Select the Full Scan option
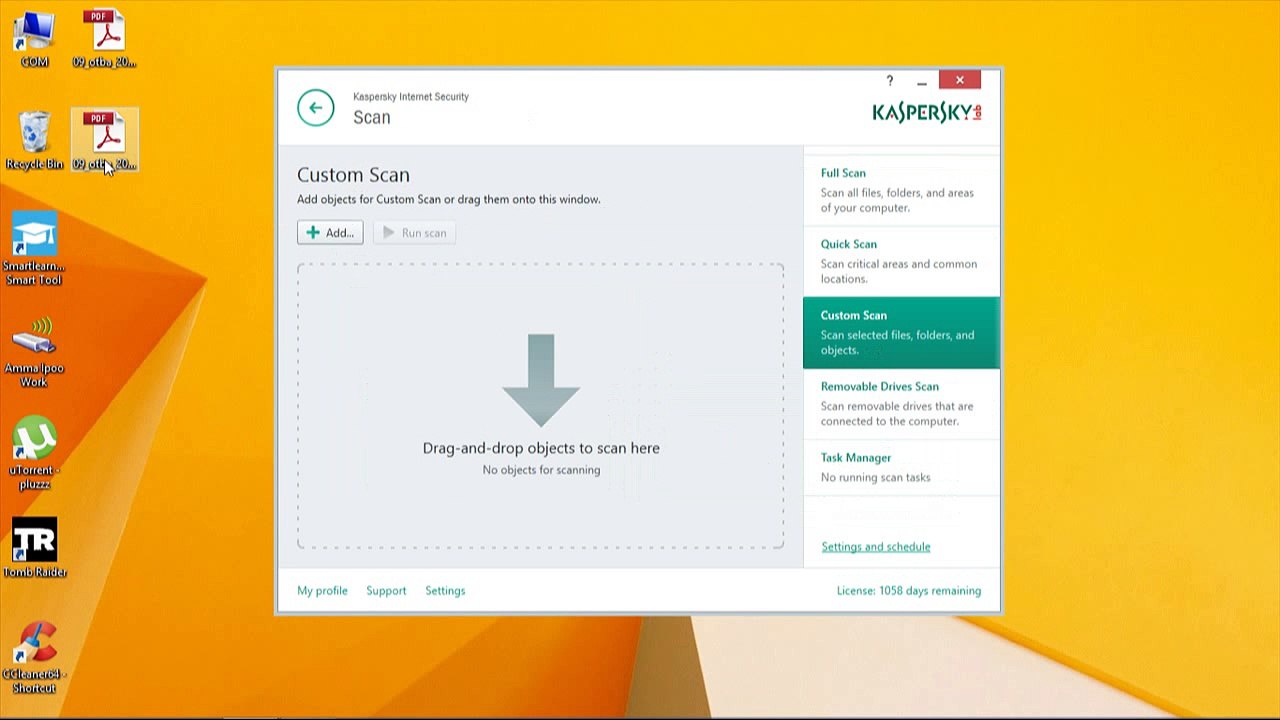This screenshot has width=1280, height=720. [901, 190]
